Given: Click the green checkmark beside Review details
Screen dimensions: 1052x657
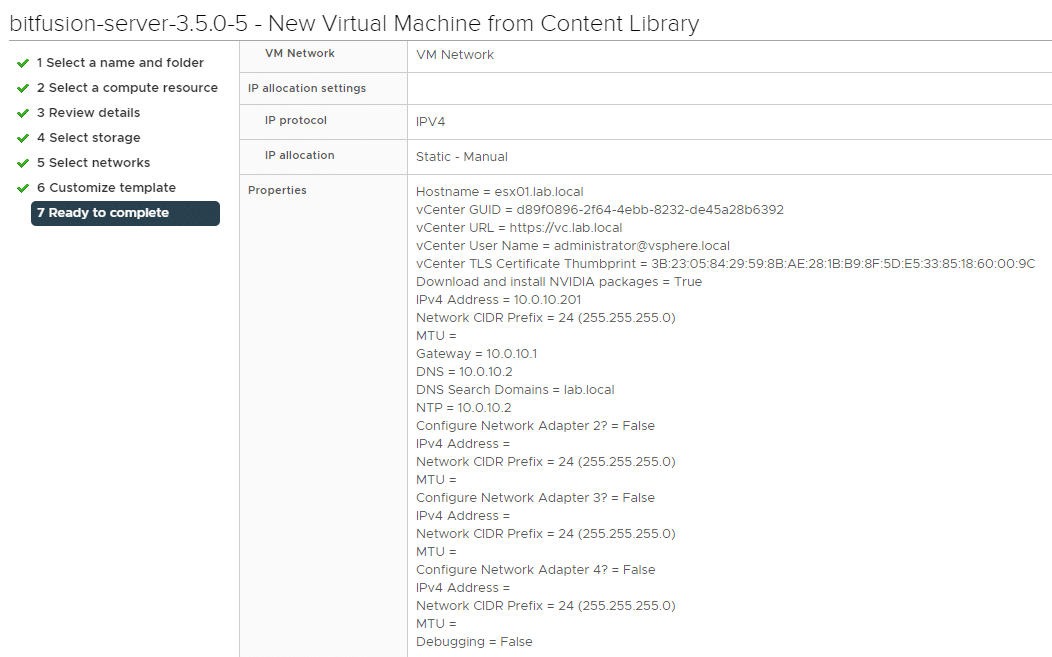Looking at the screenshot, I should coord(23,113).
